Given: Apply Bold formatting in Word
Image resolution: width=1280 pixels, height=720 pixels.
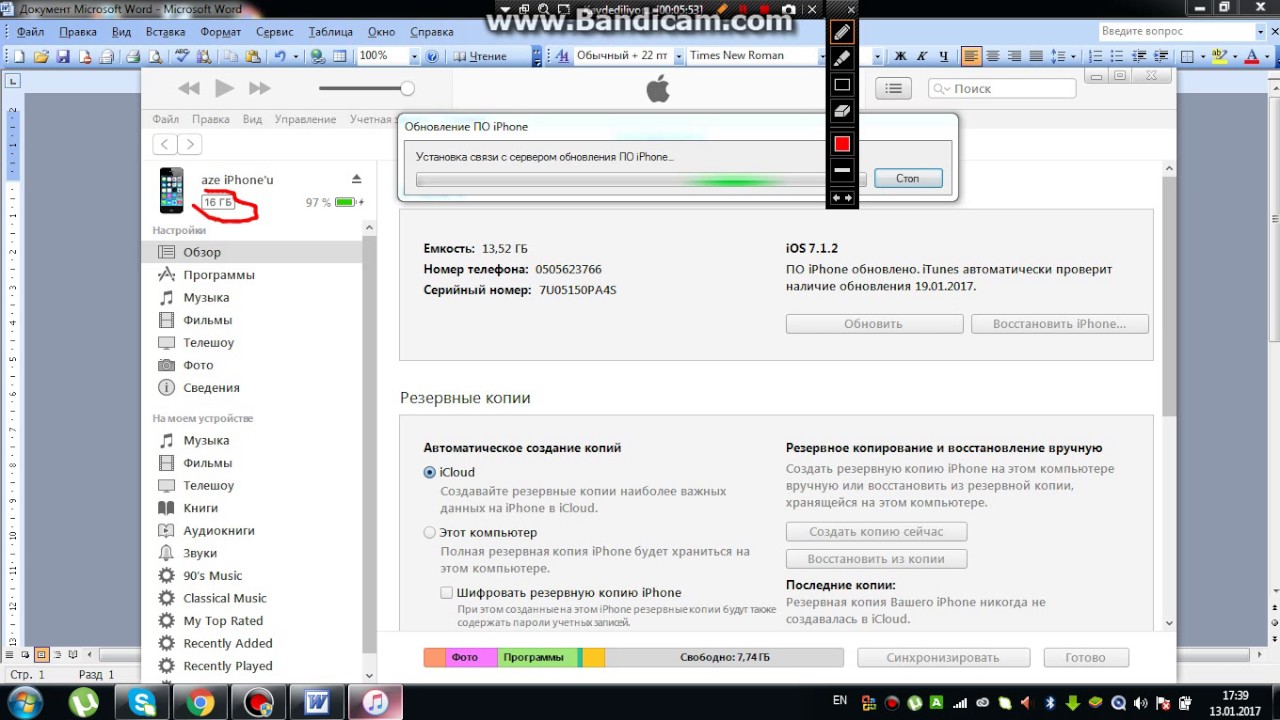Looking at the screenshot, I should point(900,56).
